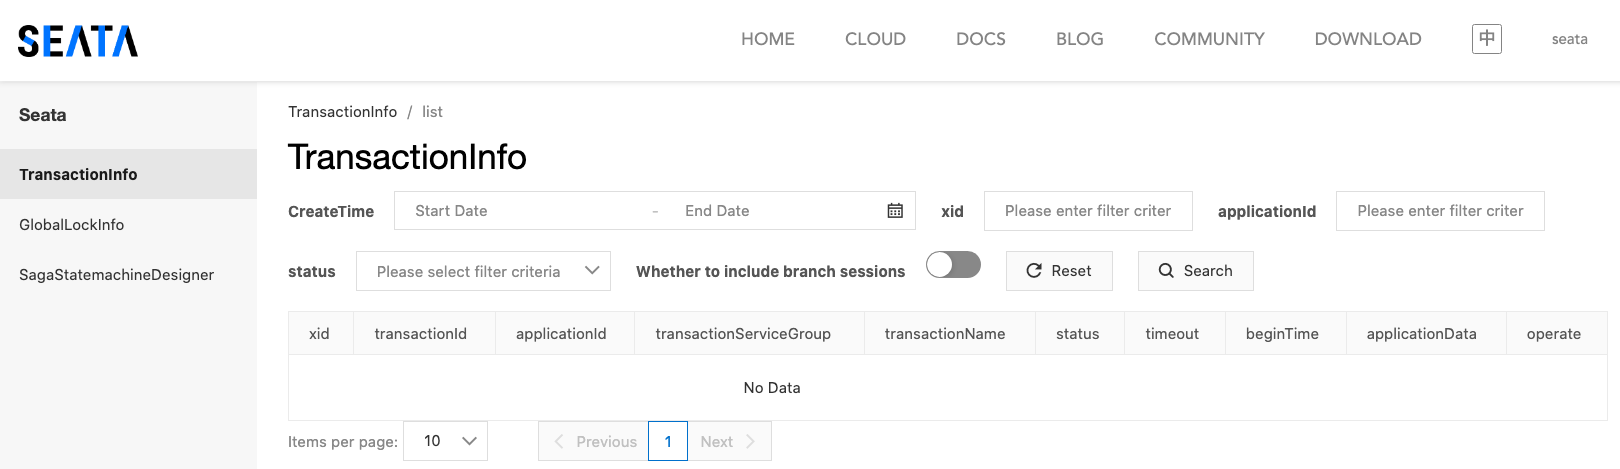Click the No Data message
The image size is (1620, 469).
(772, 388)
